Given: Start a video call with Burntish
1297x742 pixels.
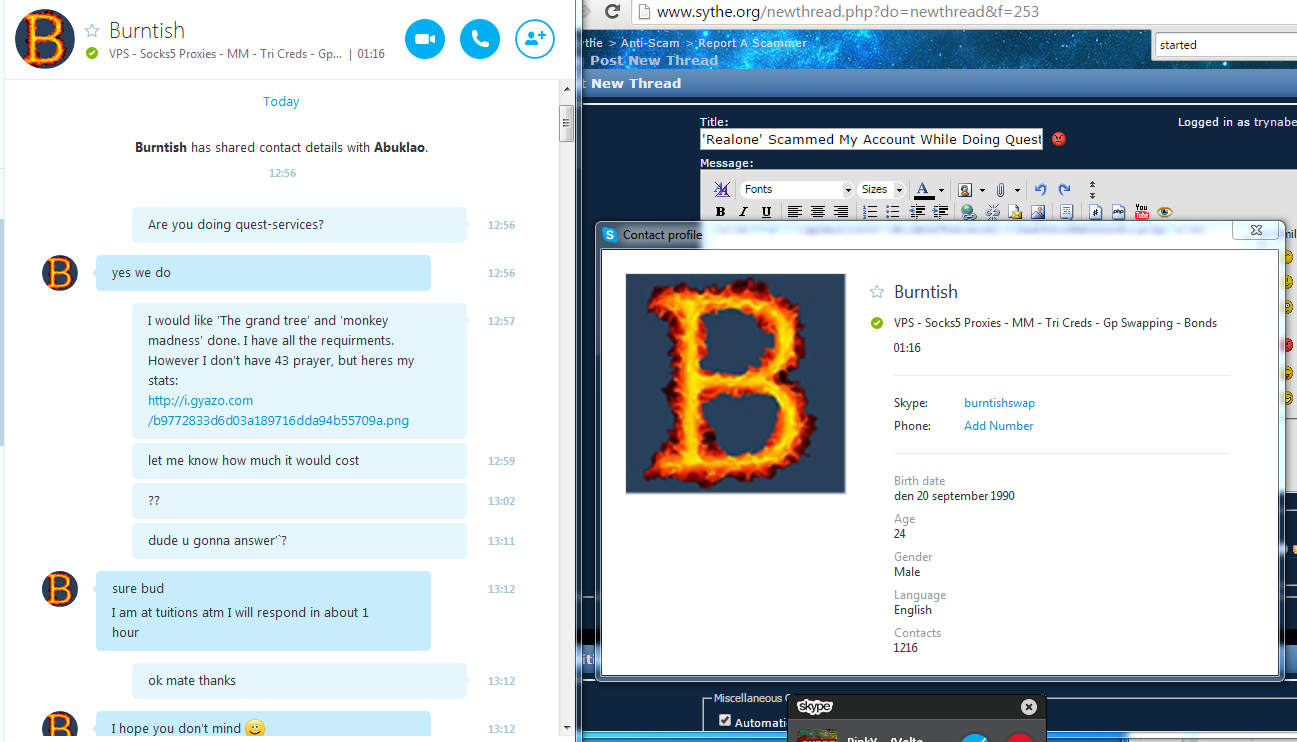Looking at the screenshot, I should coord(425,39).
